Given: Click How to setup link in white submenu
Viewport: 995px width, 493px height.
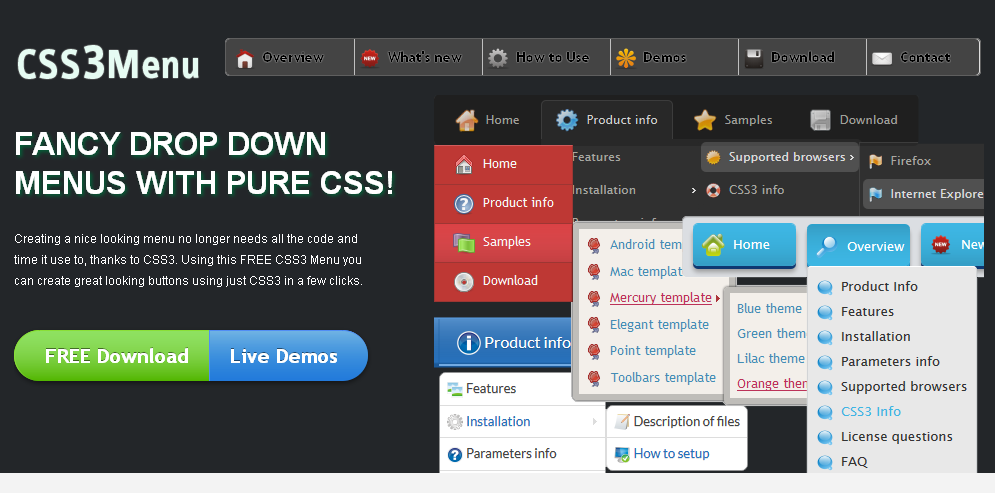Looking at the screenshot, I should 671,454.
